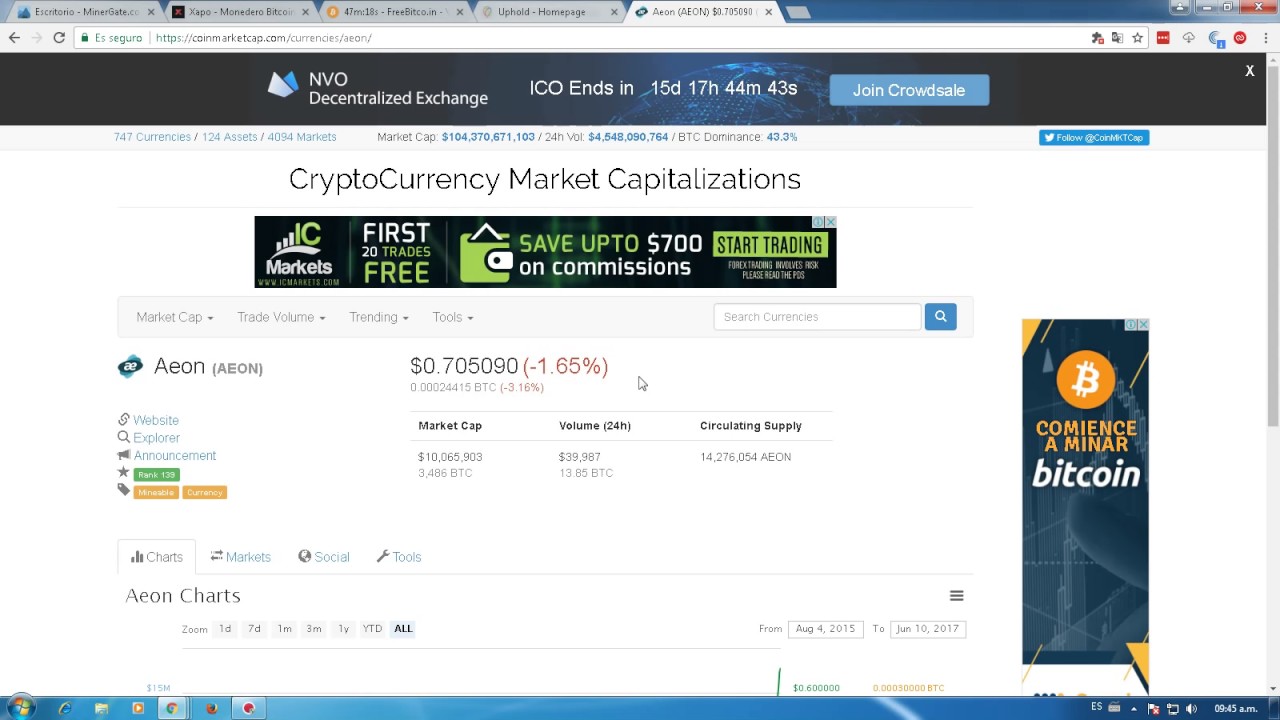Set chart zoom to YTD
The image size is (1280, 720).
click(x=372, y=629)
